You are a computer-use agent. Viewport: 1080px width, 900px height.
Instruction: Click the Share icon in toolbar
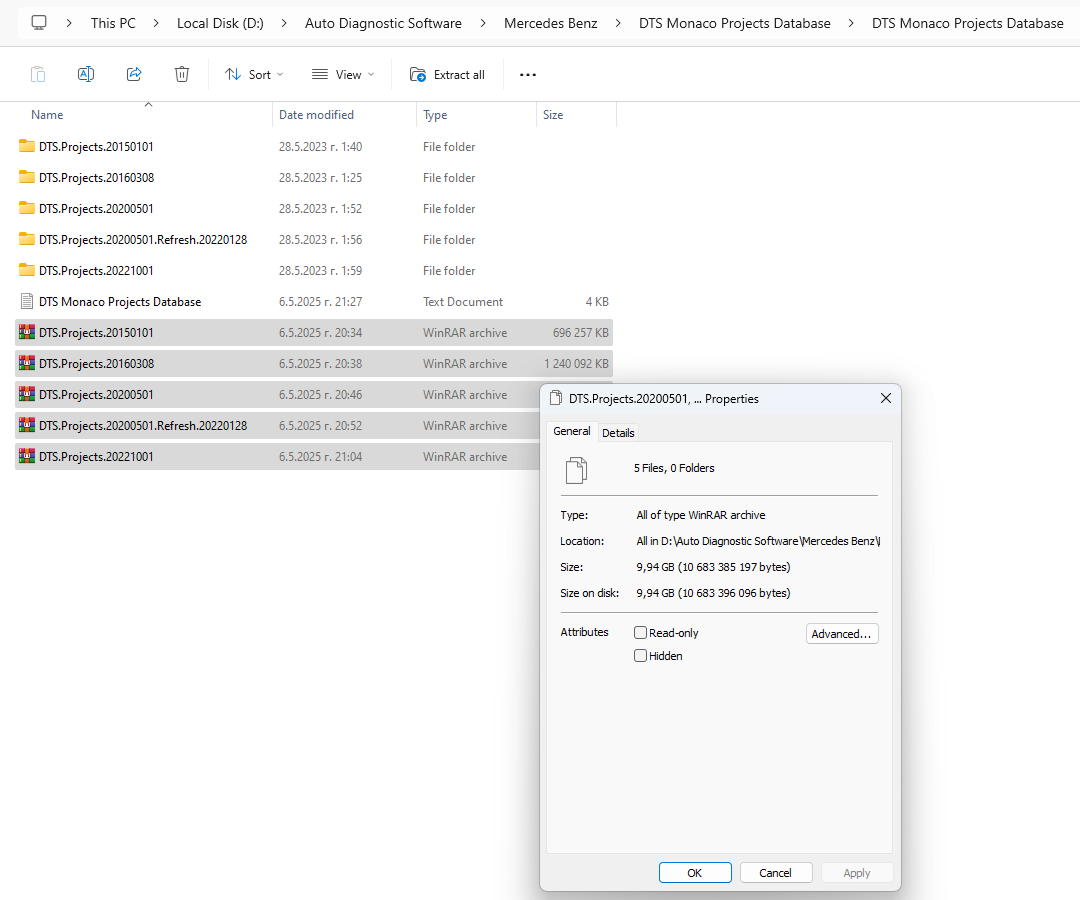click(x=134, y=74)
